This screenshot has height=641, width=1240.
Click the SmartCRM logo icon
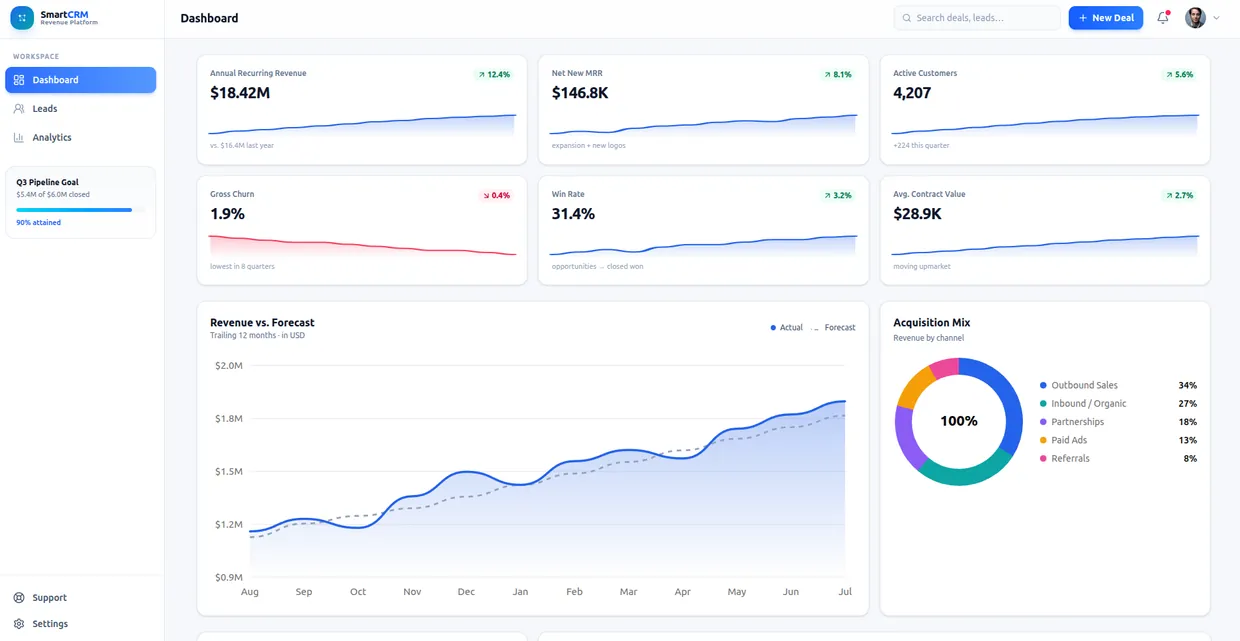tap(22, 18)
